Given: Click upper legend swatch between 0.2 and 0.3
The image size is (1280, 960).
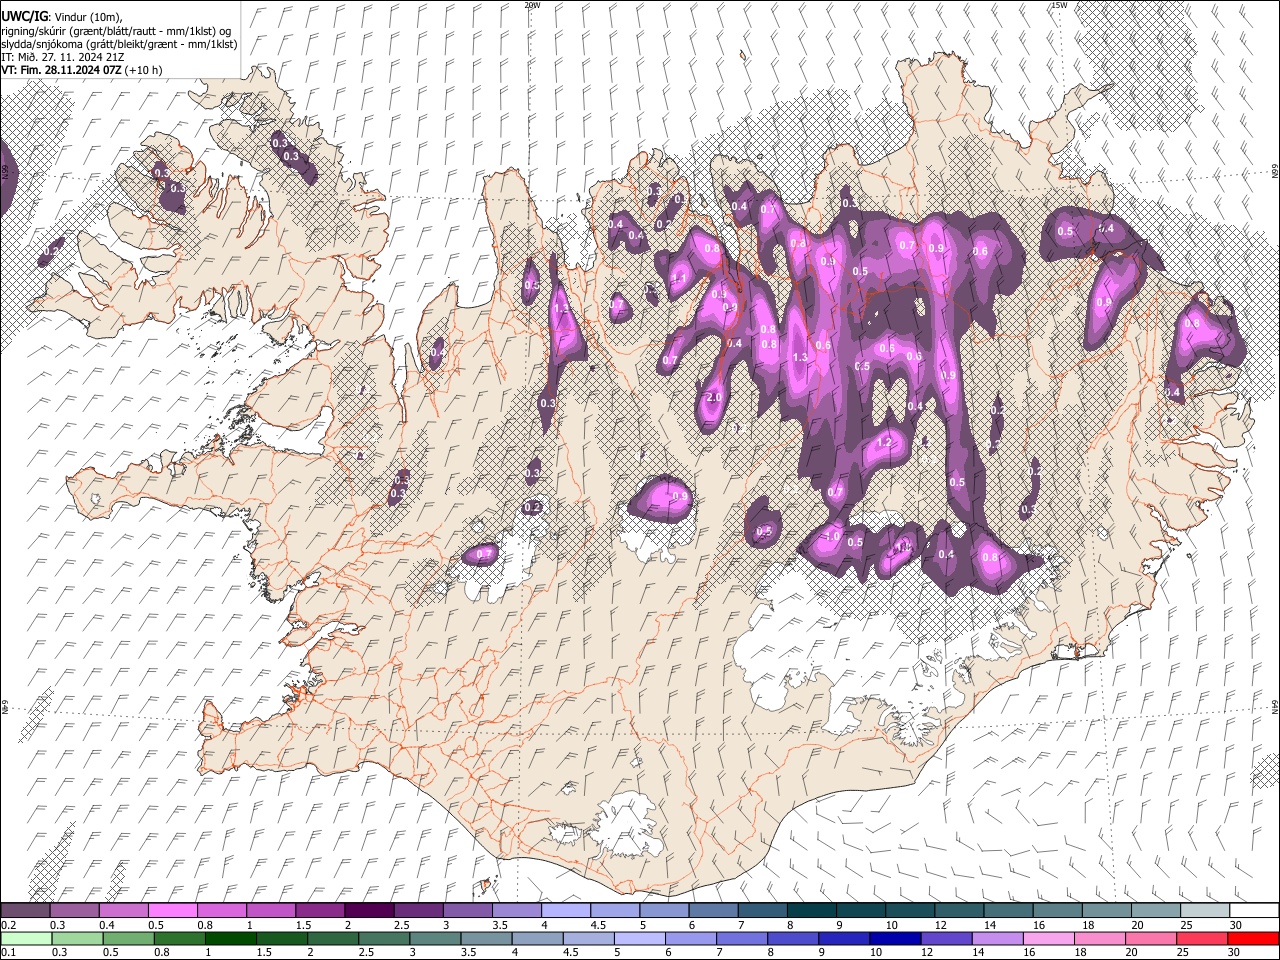Looking at the screenshot, I should [26, 911].
